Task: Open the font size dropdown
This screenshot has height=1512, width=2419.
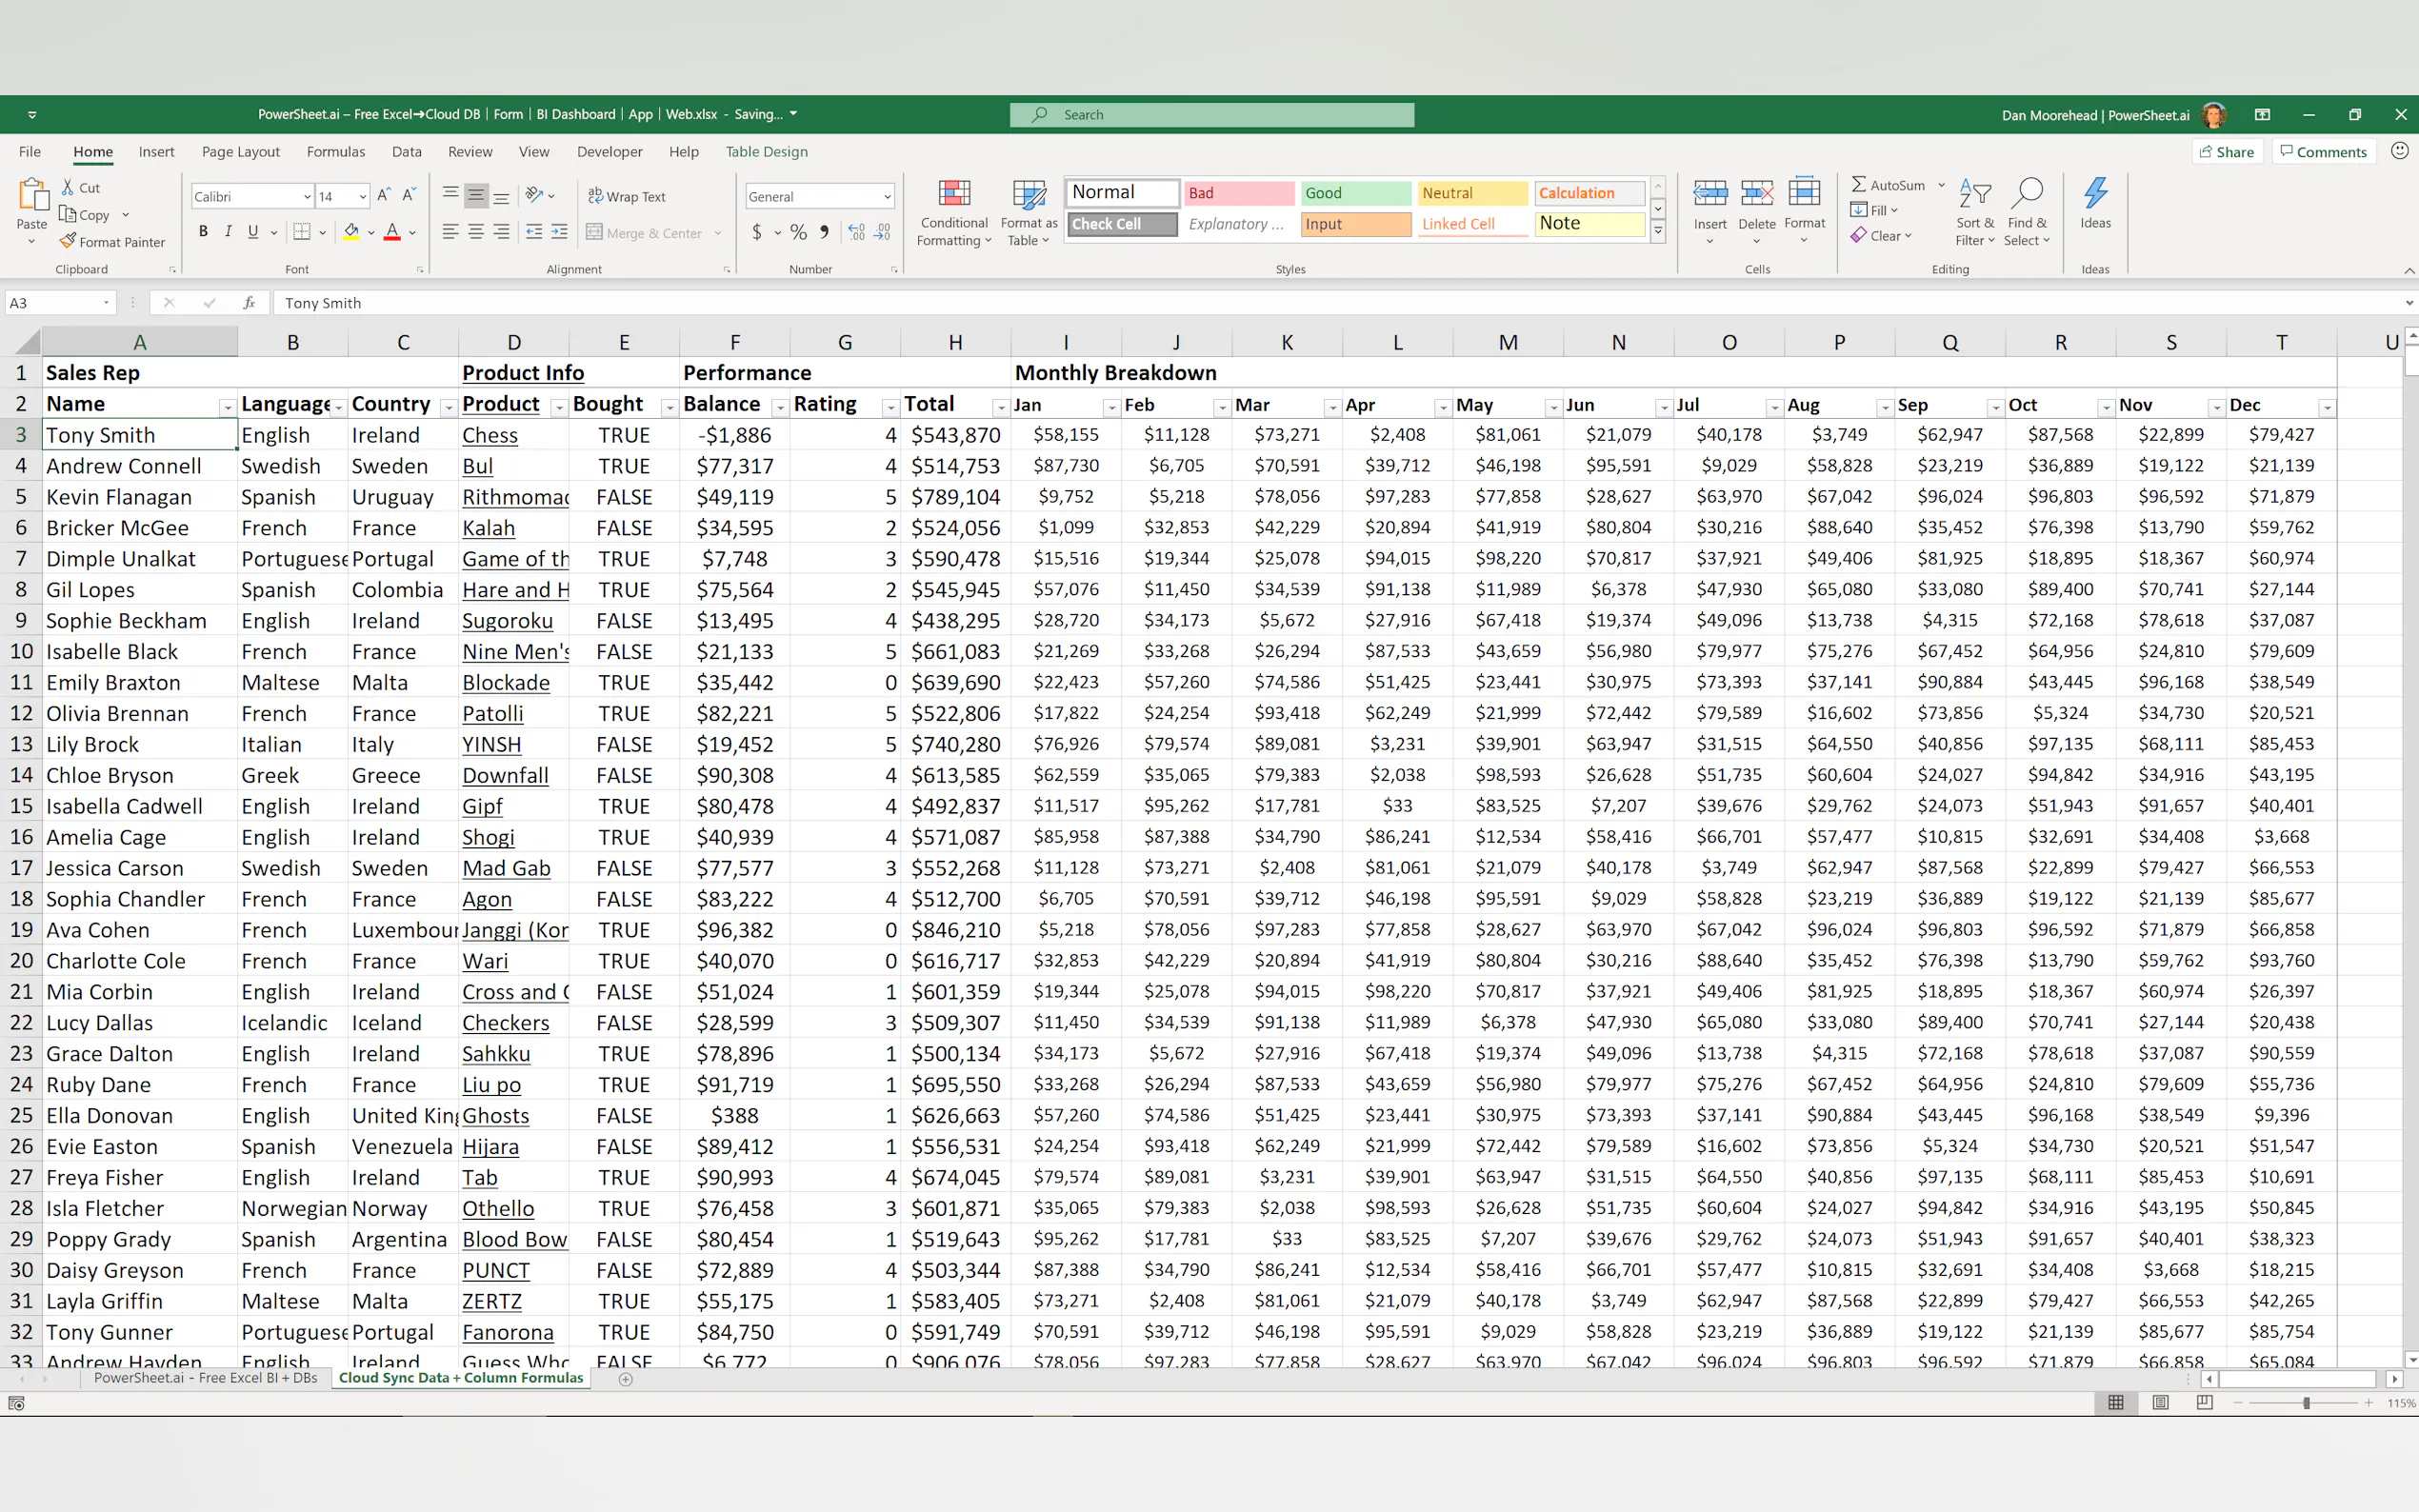Action: [x=362, y=197]
